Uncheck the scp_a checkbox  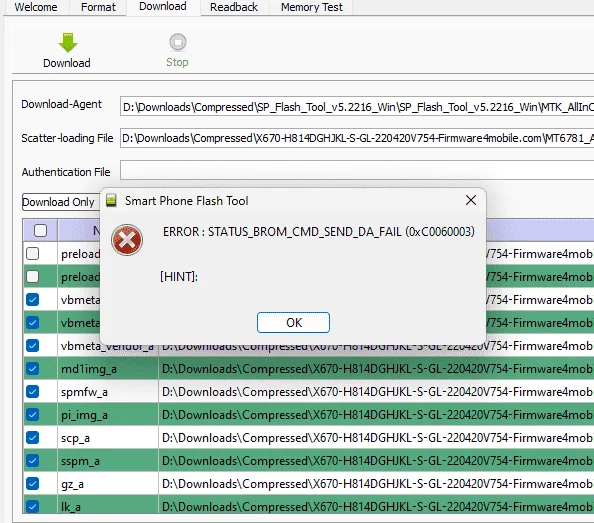[33, 438]
